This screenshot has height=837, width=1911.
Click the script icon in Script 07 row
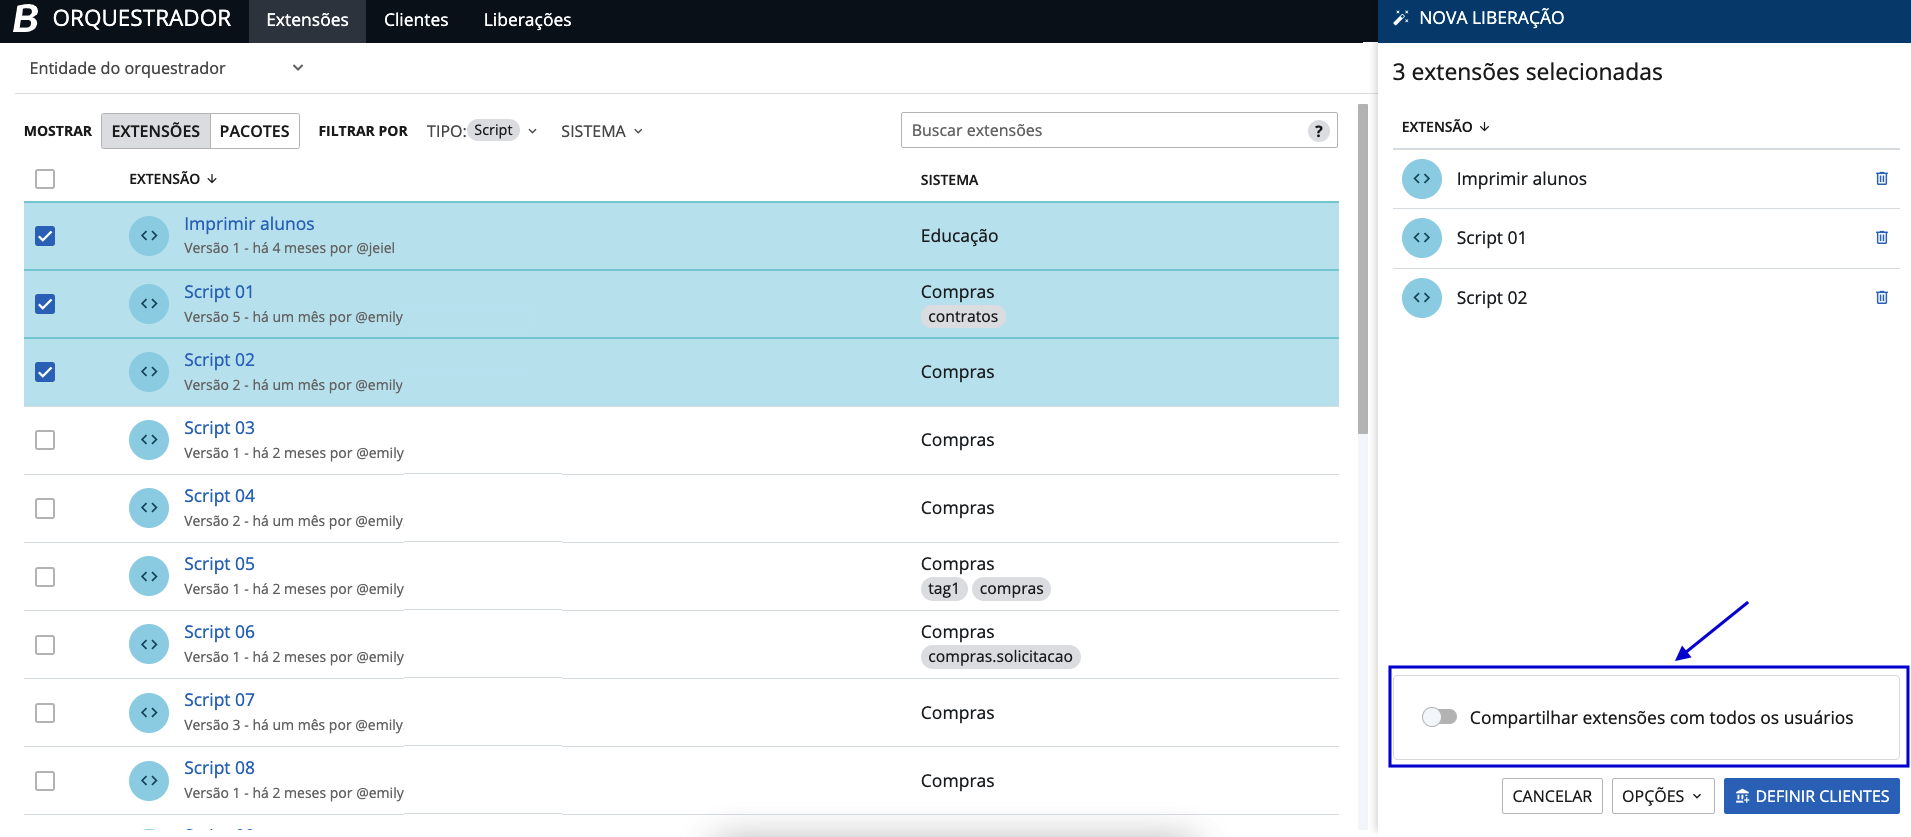pyautogui.click(x=149, y=712)
